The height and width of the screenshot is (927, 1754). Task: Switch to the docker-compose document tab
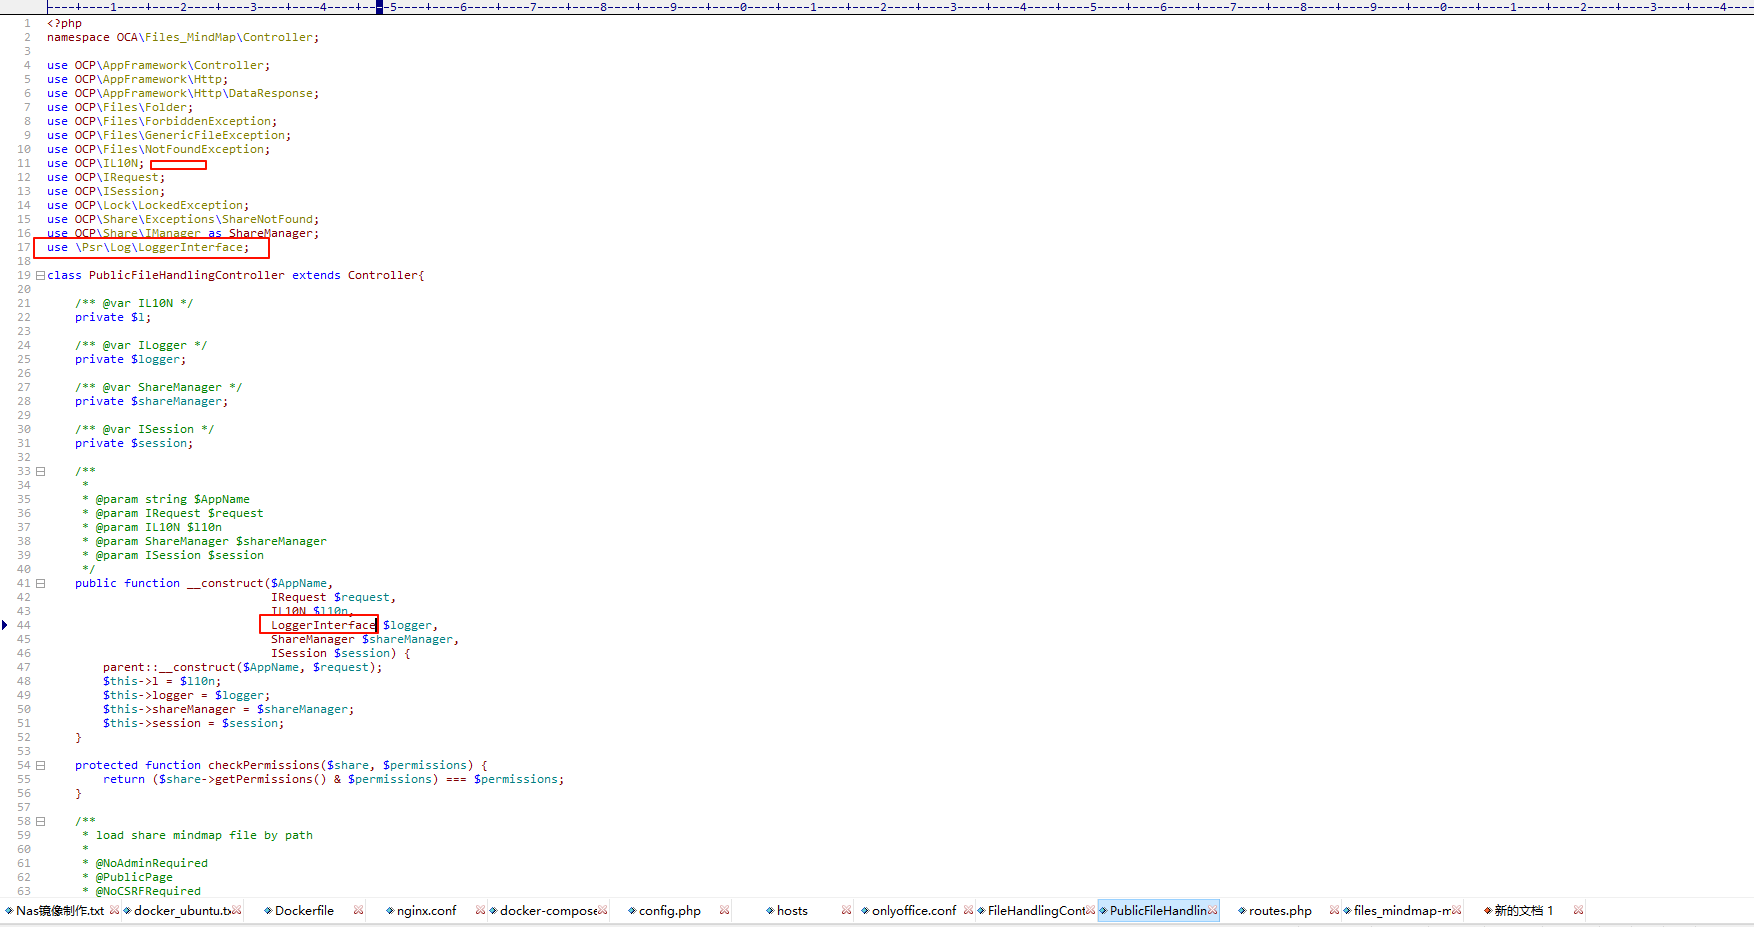point(548,910)
